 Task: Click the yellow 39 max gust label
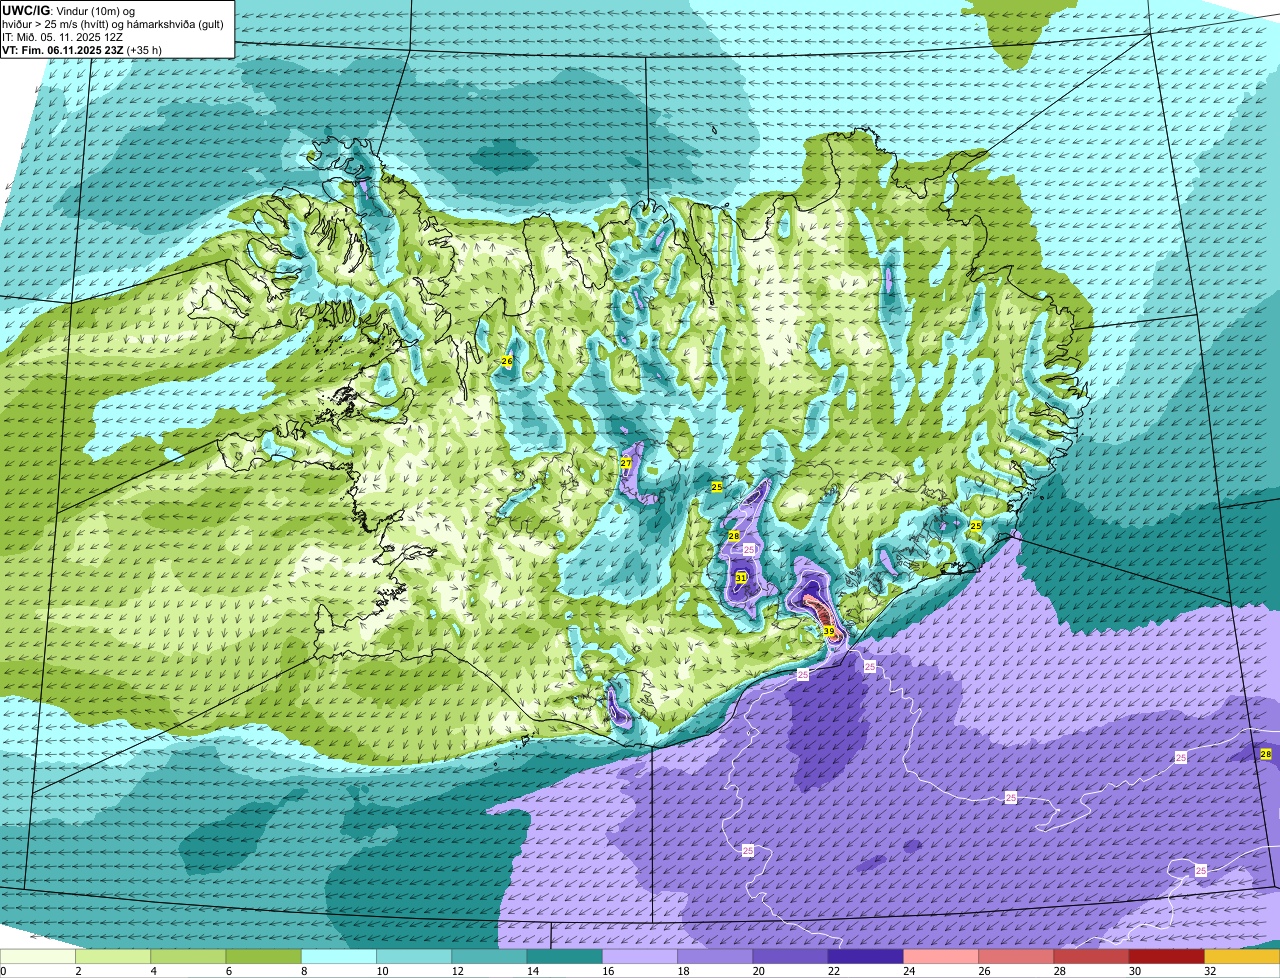pyautogui.click(x=829, y=631)
